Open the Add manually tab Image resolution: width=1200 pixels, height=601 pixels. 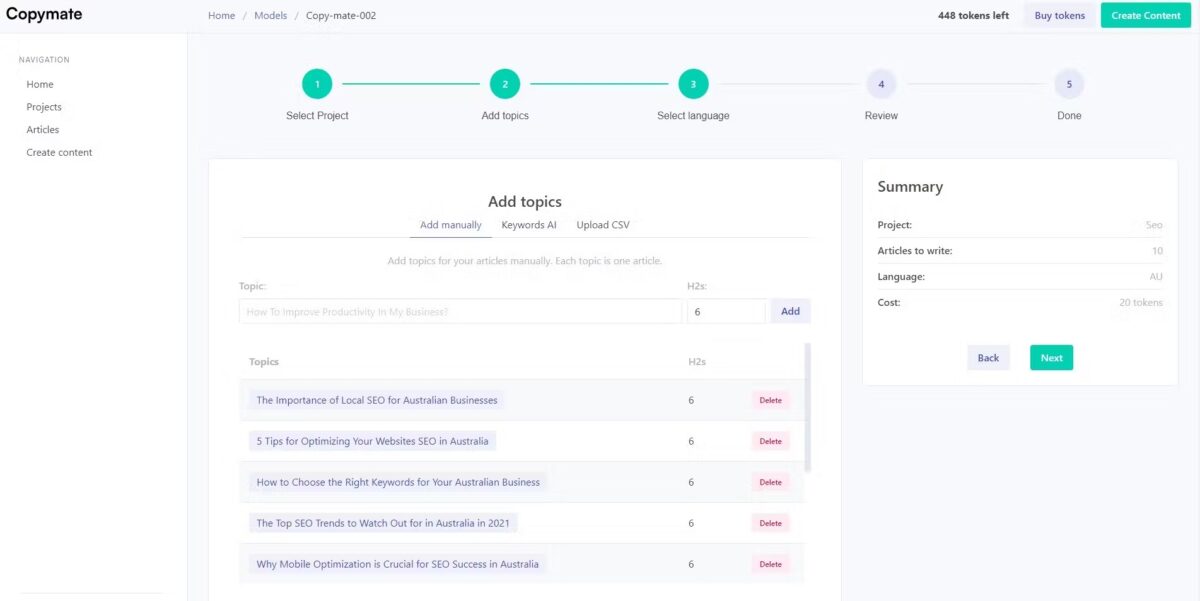[450, 224]
